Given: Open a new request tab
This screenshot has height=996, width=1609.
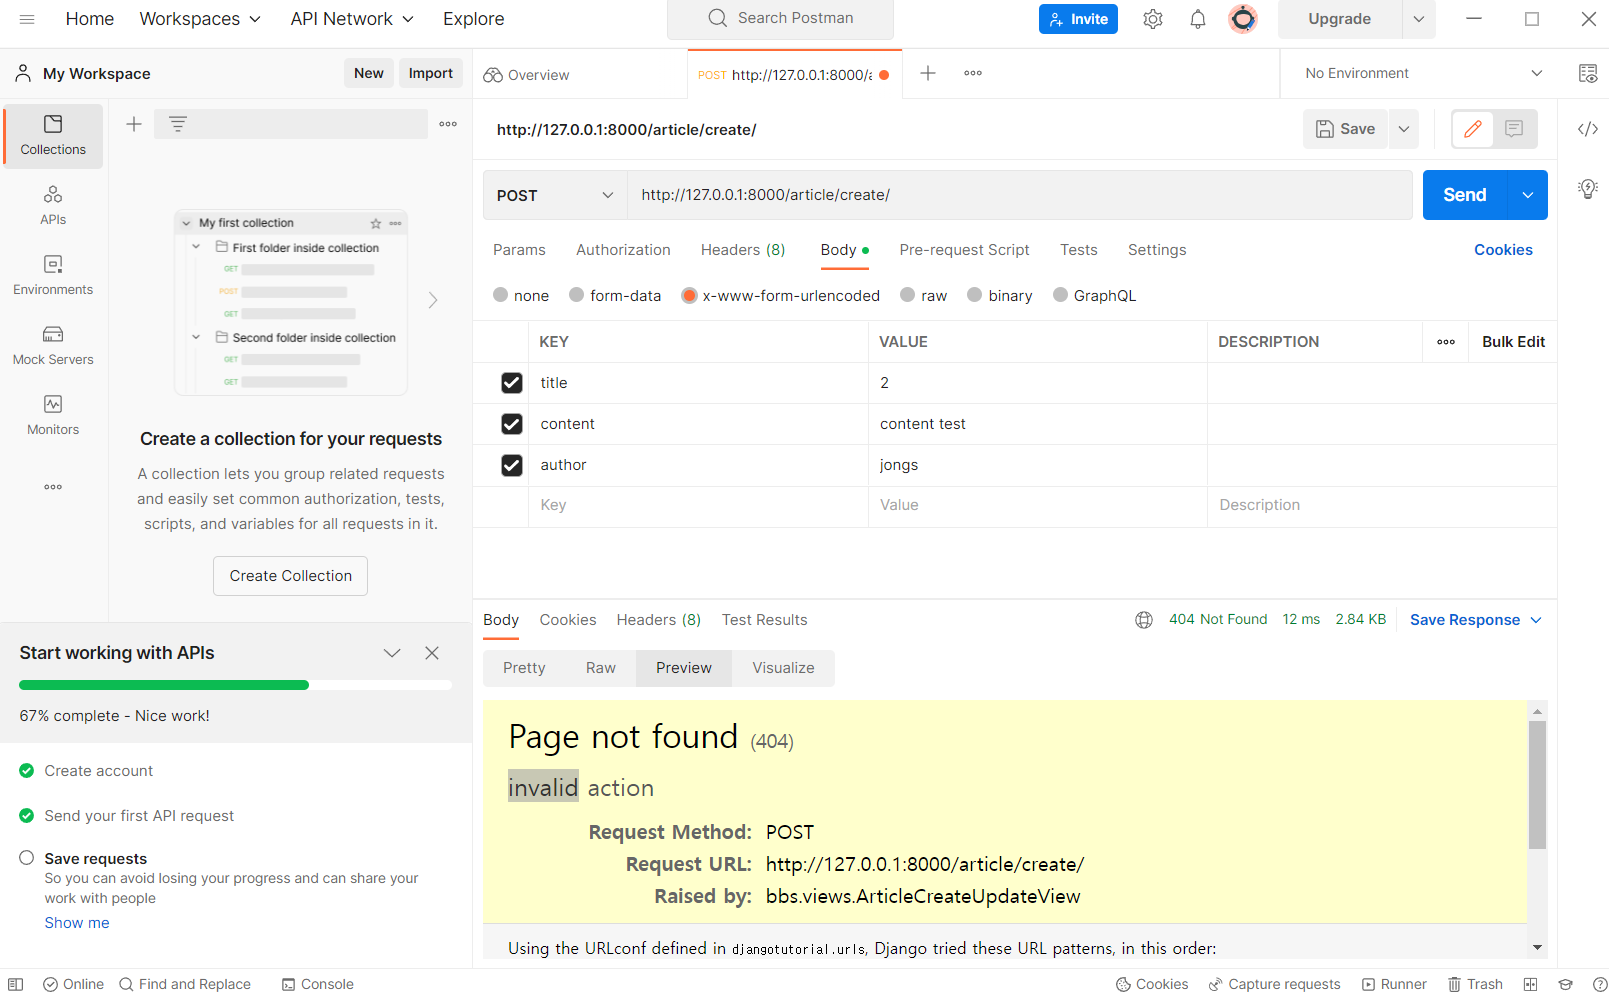Looking at the screenshot, I should (x=928, y=73).
